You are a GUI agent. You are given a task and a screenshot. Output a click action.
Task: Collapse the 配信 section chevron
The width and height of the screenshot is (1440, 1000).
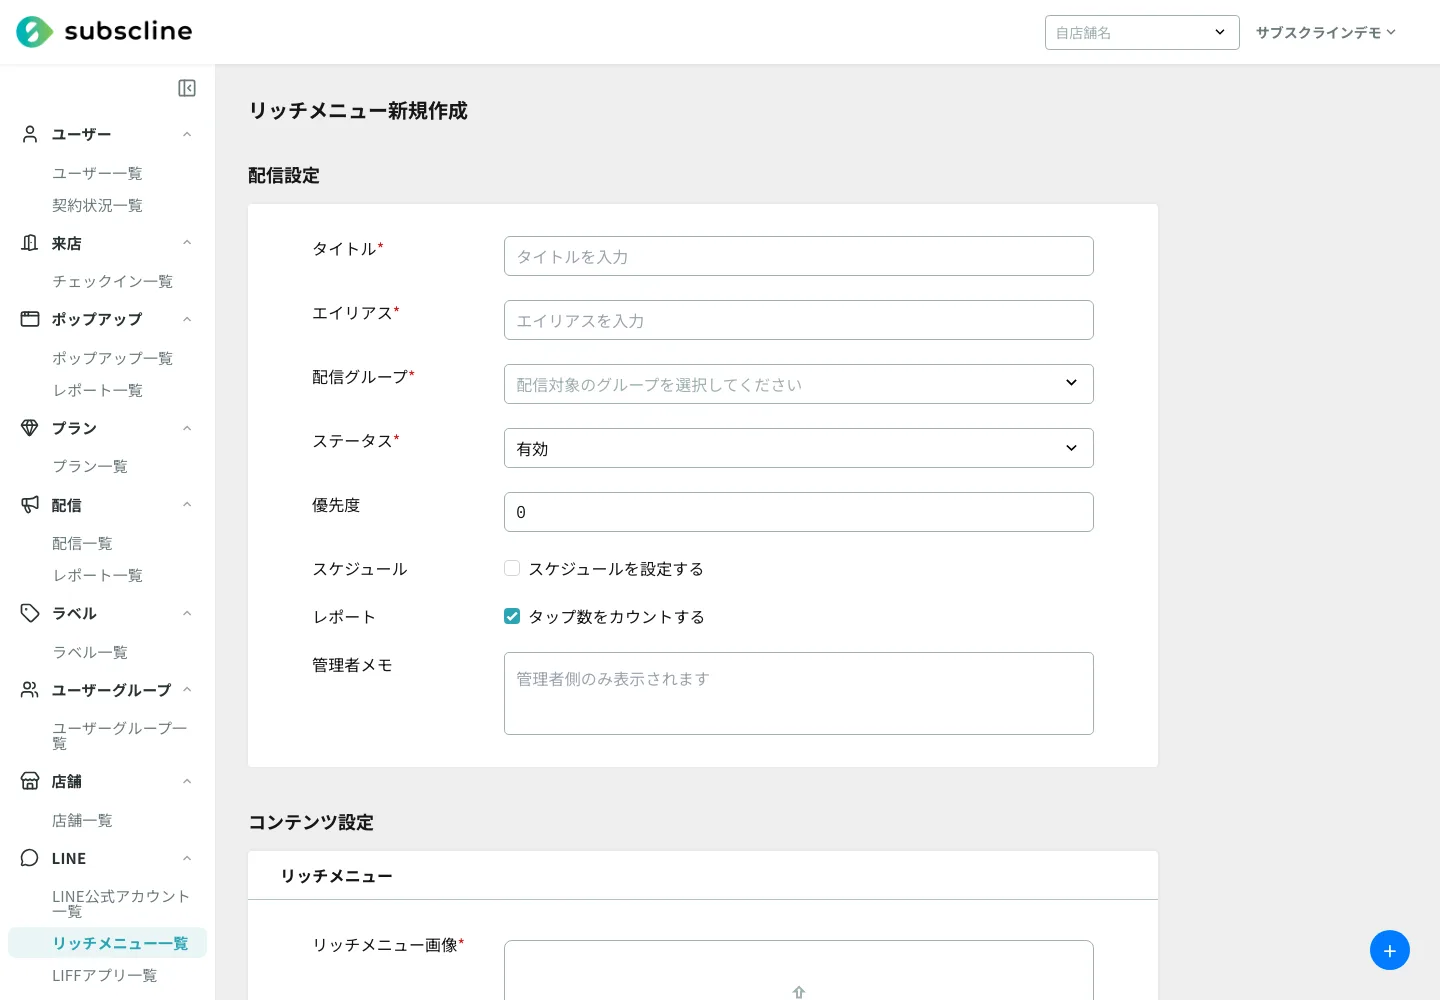point(187,505)
